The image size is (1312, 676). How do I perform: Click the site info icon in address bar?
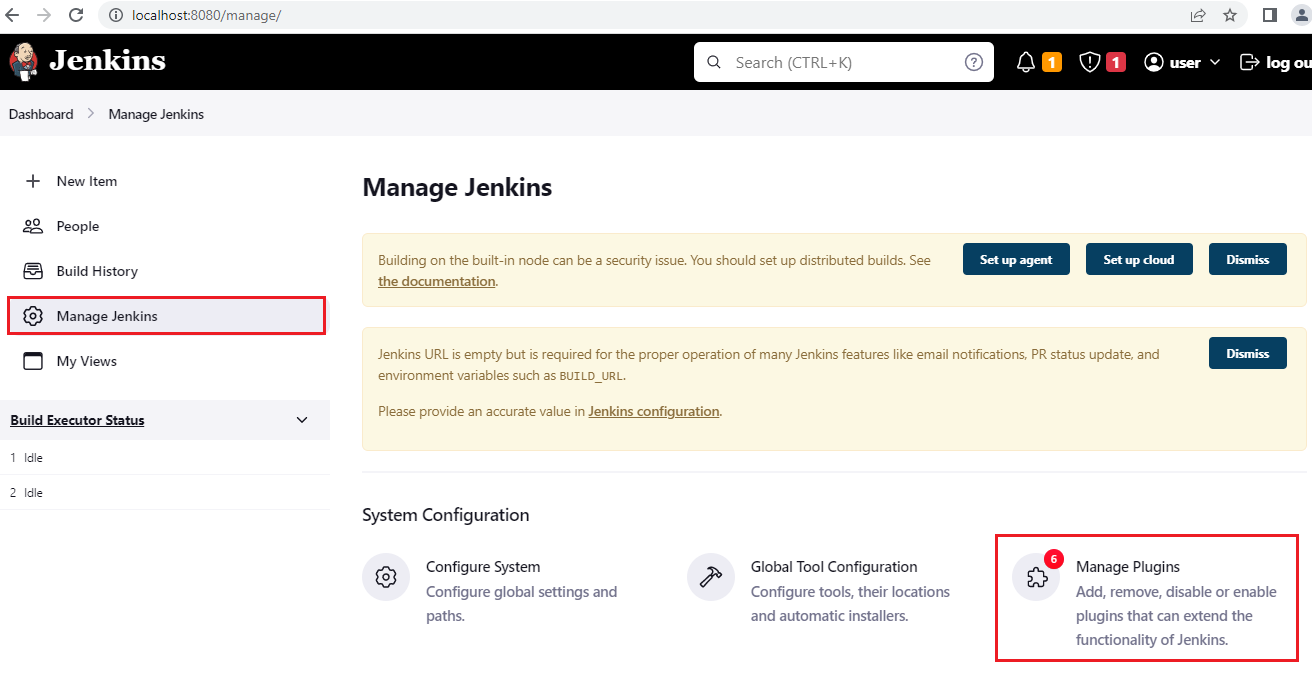tap(116, 15)
